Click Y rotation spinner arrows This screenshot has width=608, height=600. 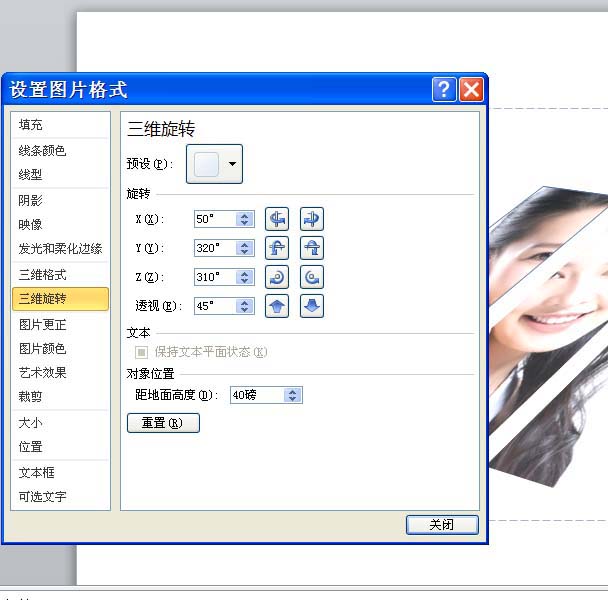point(244,248)
